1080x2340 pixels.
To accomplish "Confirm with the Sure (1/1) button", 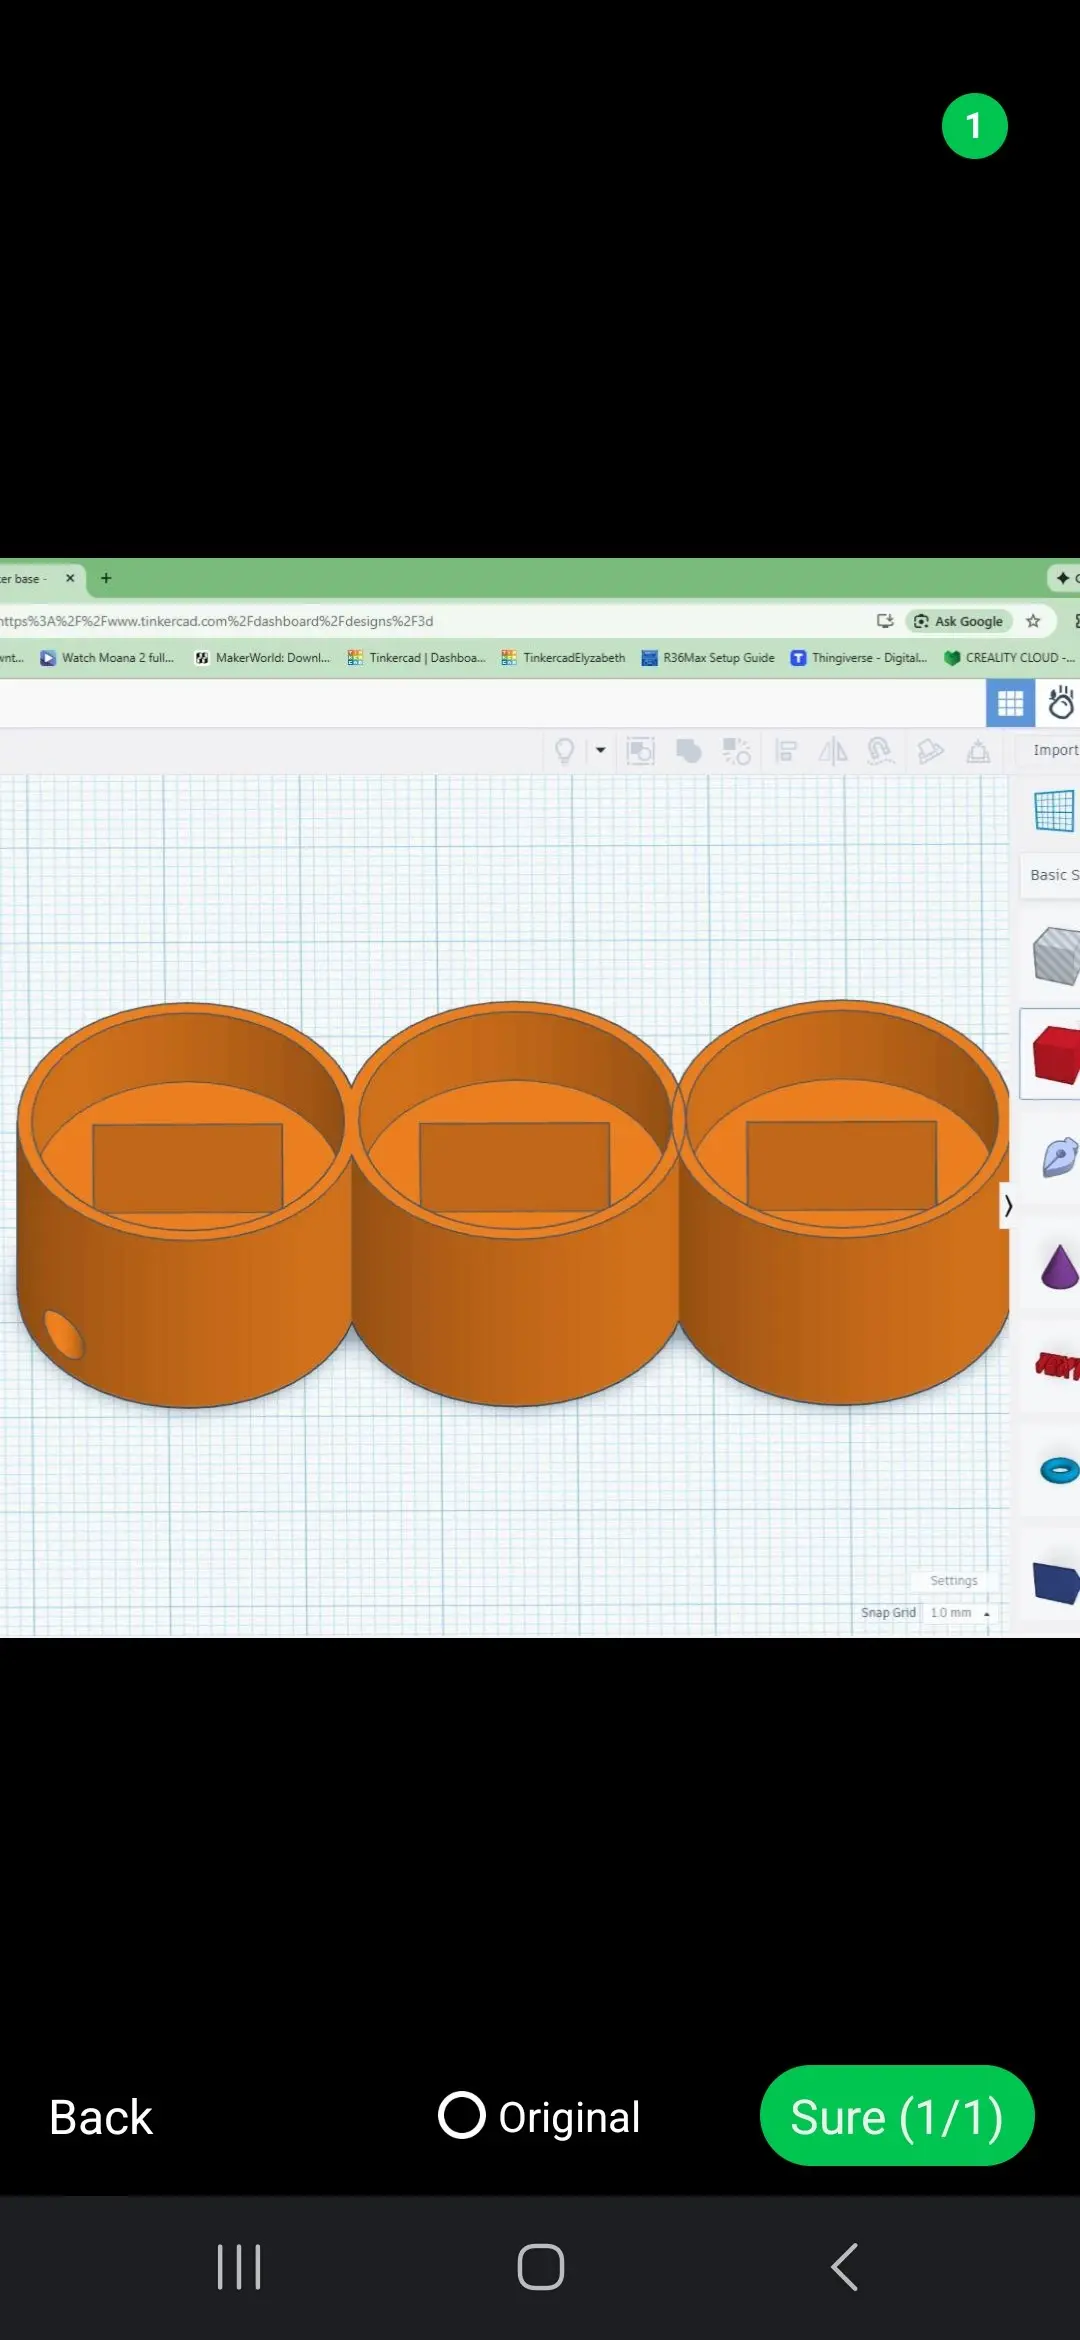I will (897, 2115).
